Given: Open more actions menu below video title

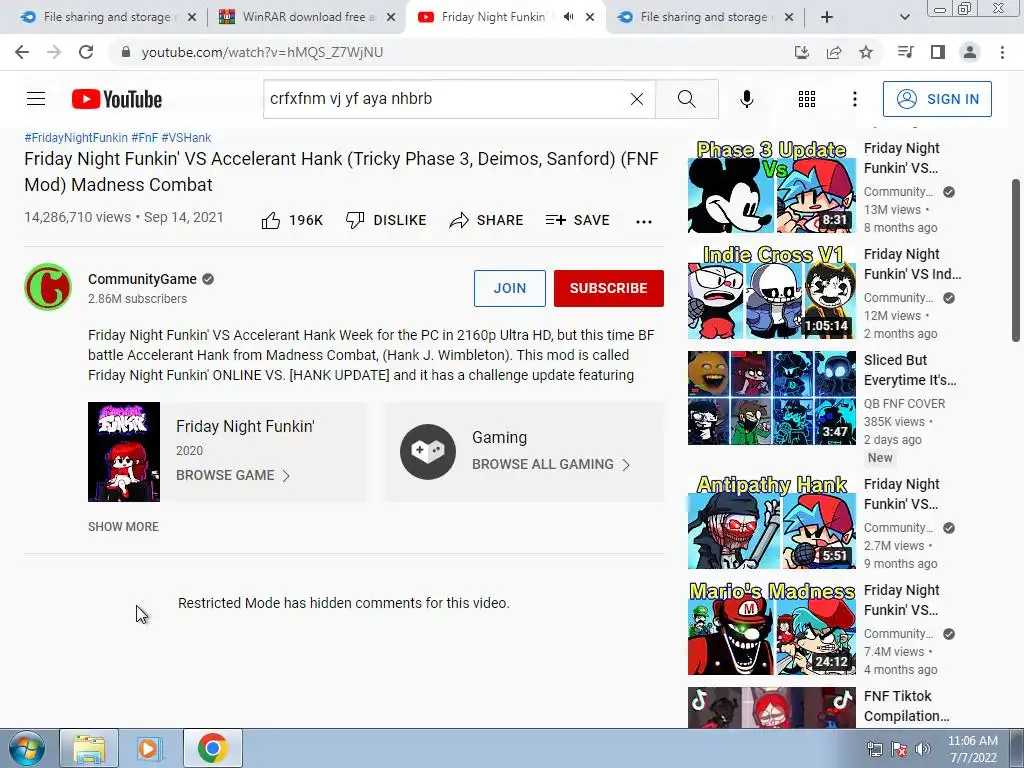Looking at the screenshot, I should click(x=644, y=221).
